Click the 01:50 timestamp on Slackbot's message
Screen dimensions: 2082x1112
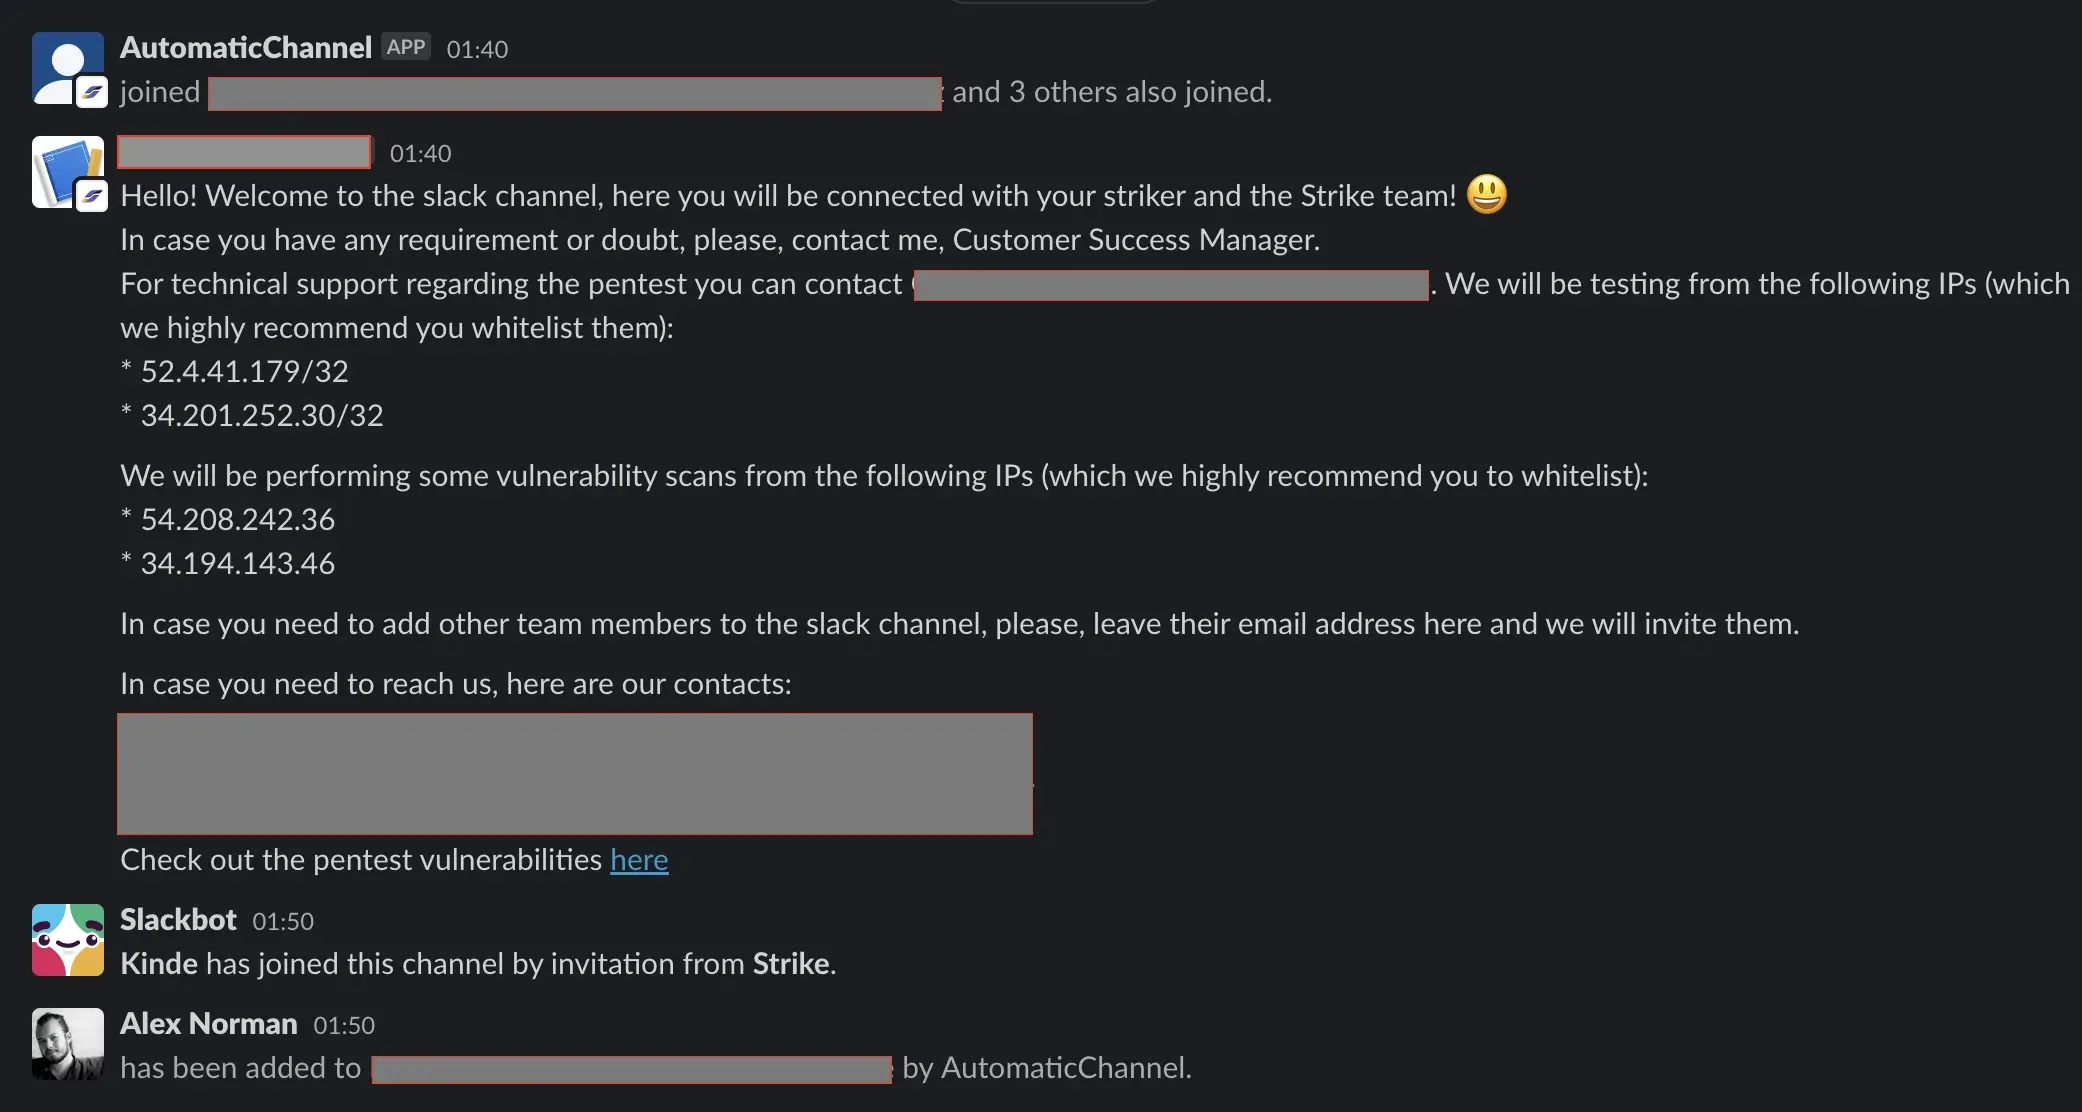[x=283, y=920]
